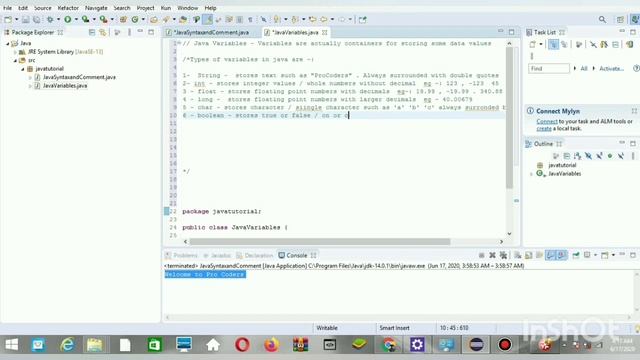Run the program with the green Run button
The height and width of the screenshot is (360, 640).
[x=68, y=19]
